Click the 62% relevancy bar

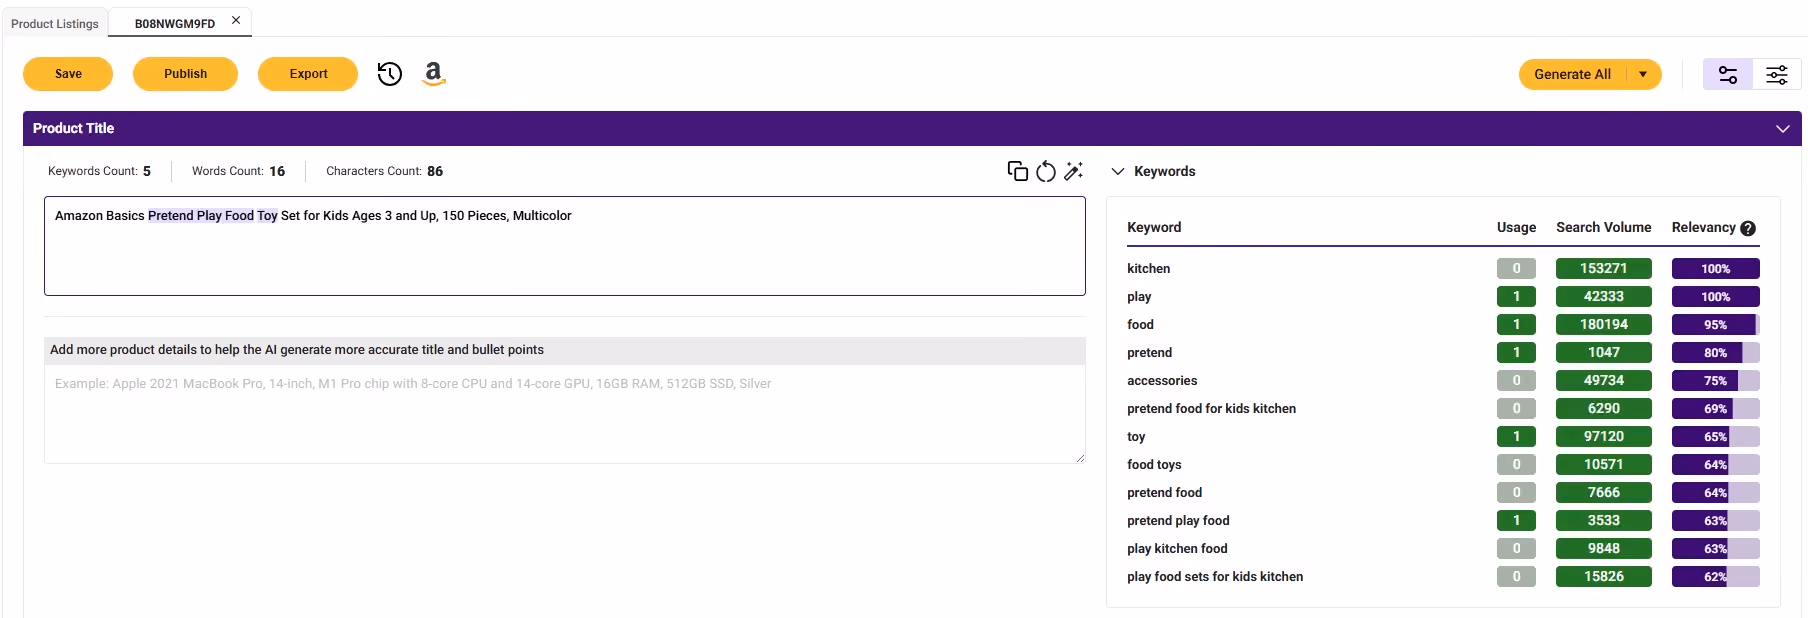point(1715,577)
